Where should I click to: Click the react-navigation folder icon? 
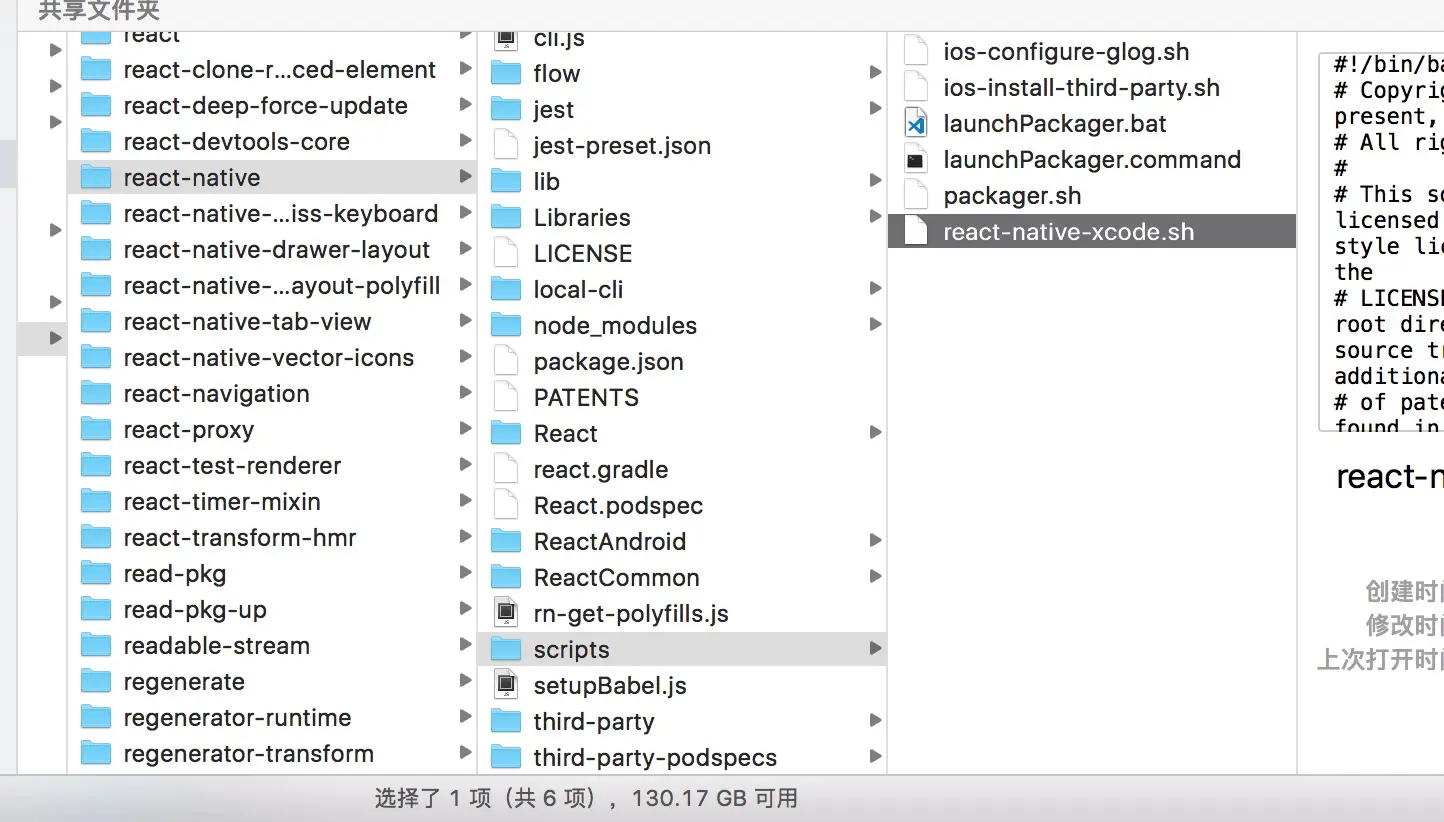pos(96,394)
